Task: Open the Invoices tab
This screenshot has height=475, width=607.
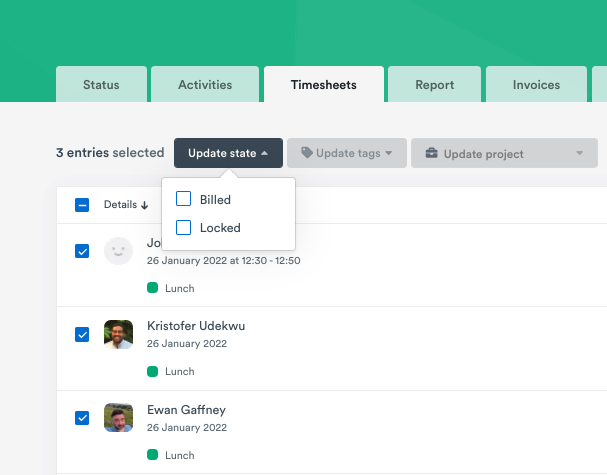Action: 536,85
